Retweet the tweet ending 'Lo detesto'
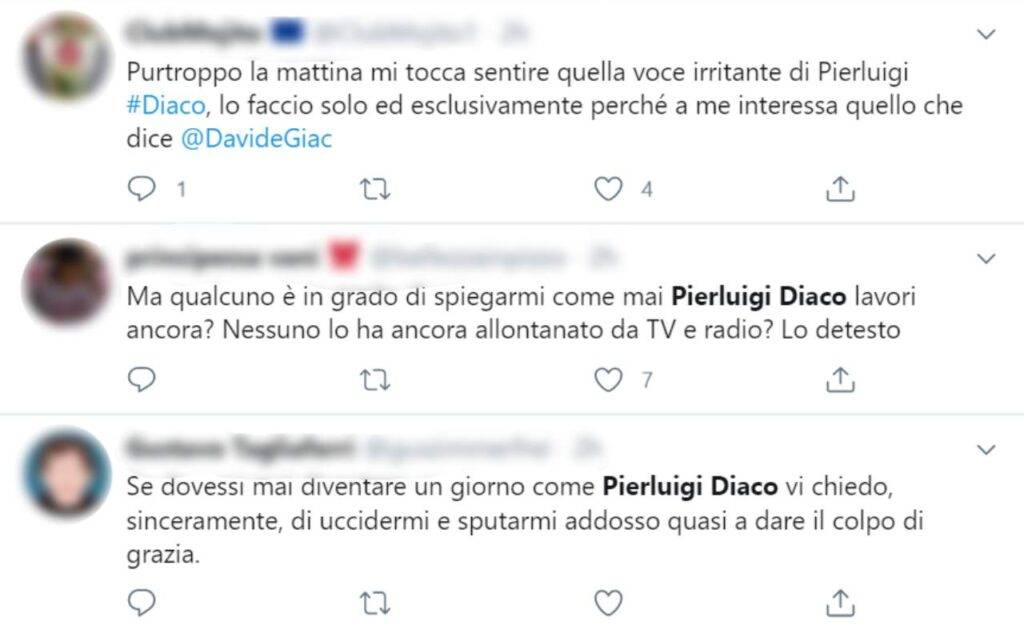Screen dimensions: 1024x634 (375, 380)
